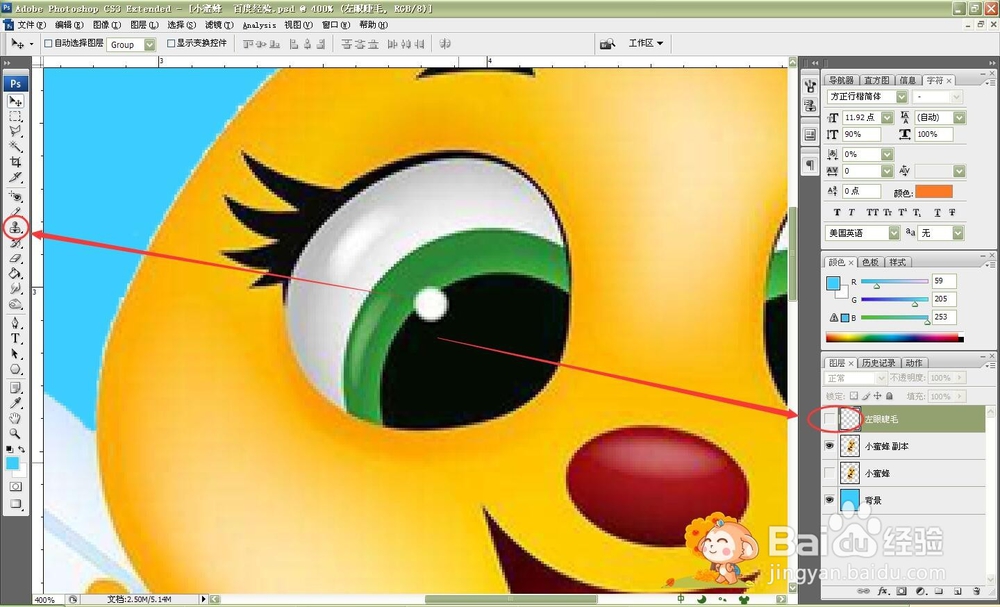This screenshot has height=607, width=1000.
Task: Open the 滤镜 menu
Action: (213, 25)
